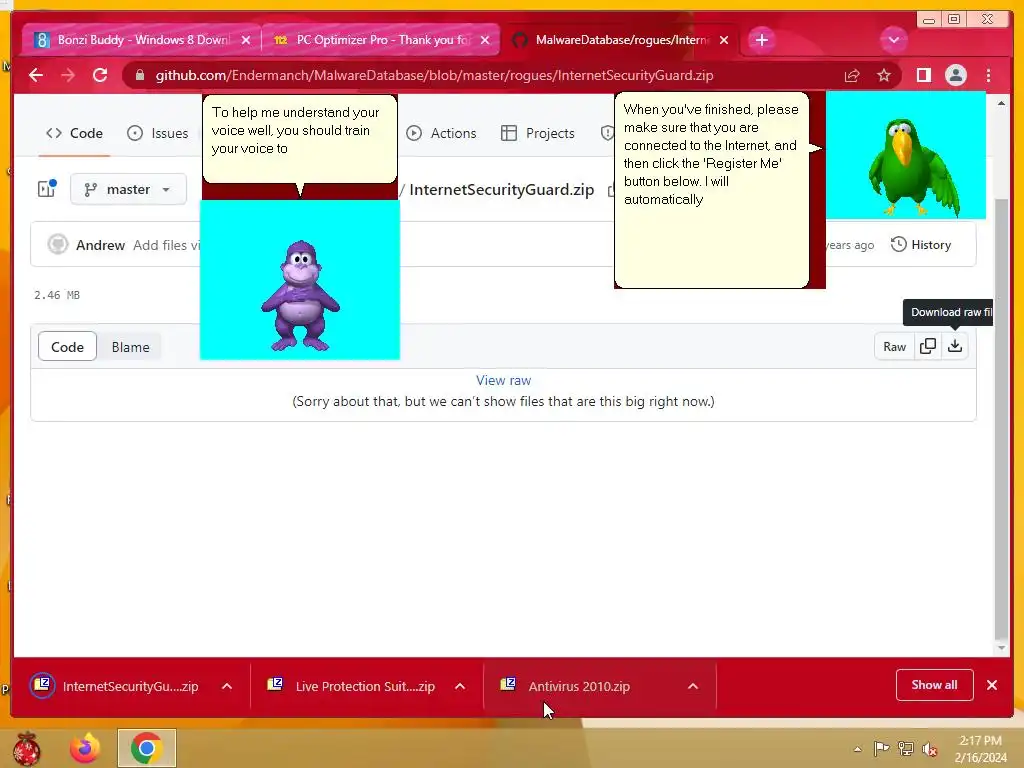The height and width of the screenshot is (768, 1024).
Task: Show hidden system tray icons
Action: click(857, 749)
